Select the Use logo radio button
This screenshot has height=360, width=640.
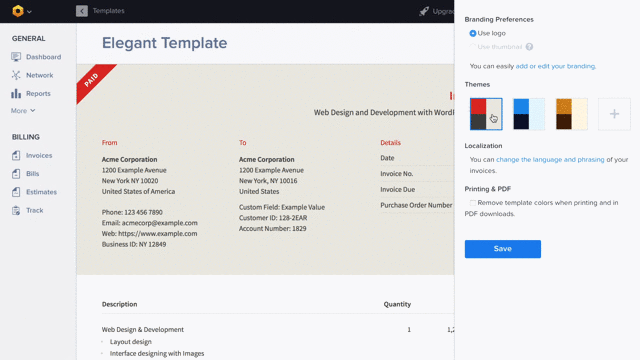click(473, 33)
